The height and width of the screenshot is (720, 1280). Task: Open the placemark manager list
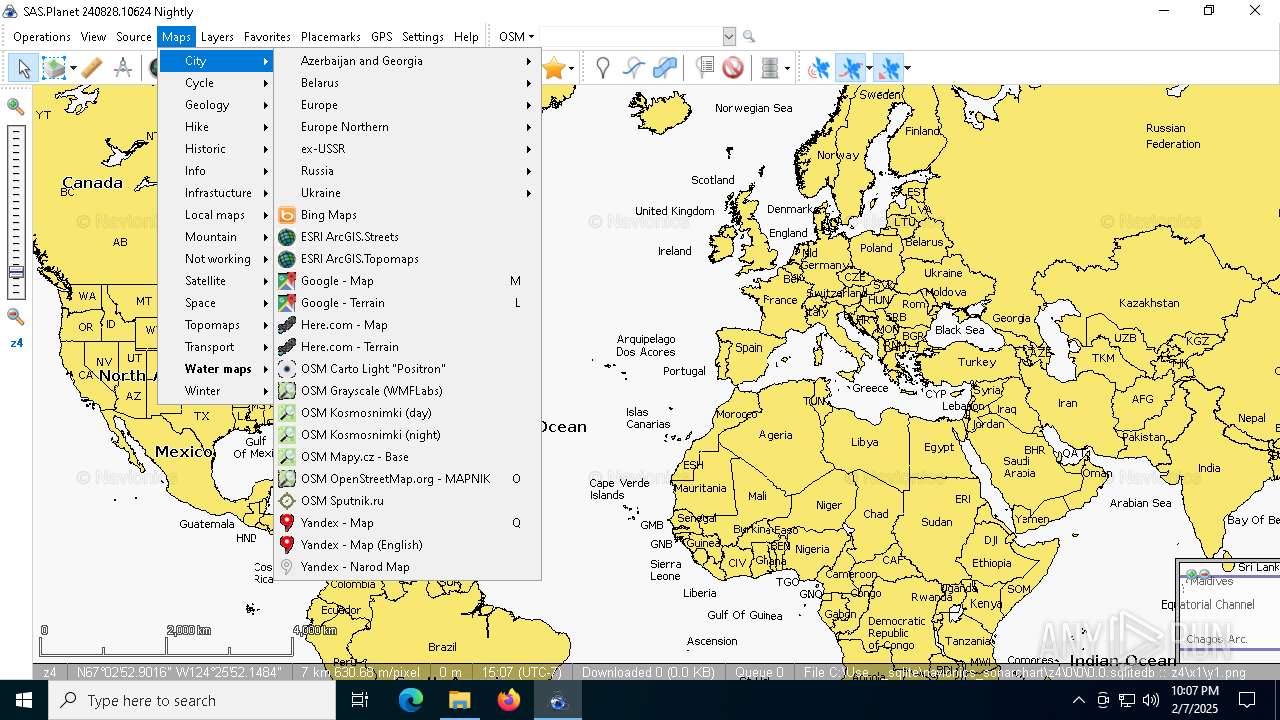[x=704, y=68]
